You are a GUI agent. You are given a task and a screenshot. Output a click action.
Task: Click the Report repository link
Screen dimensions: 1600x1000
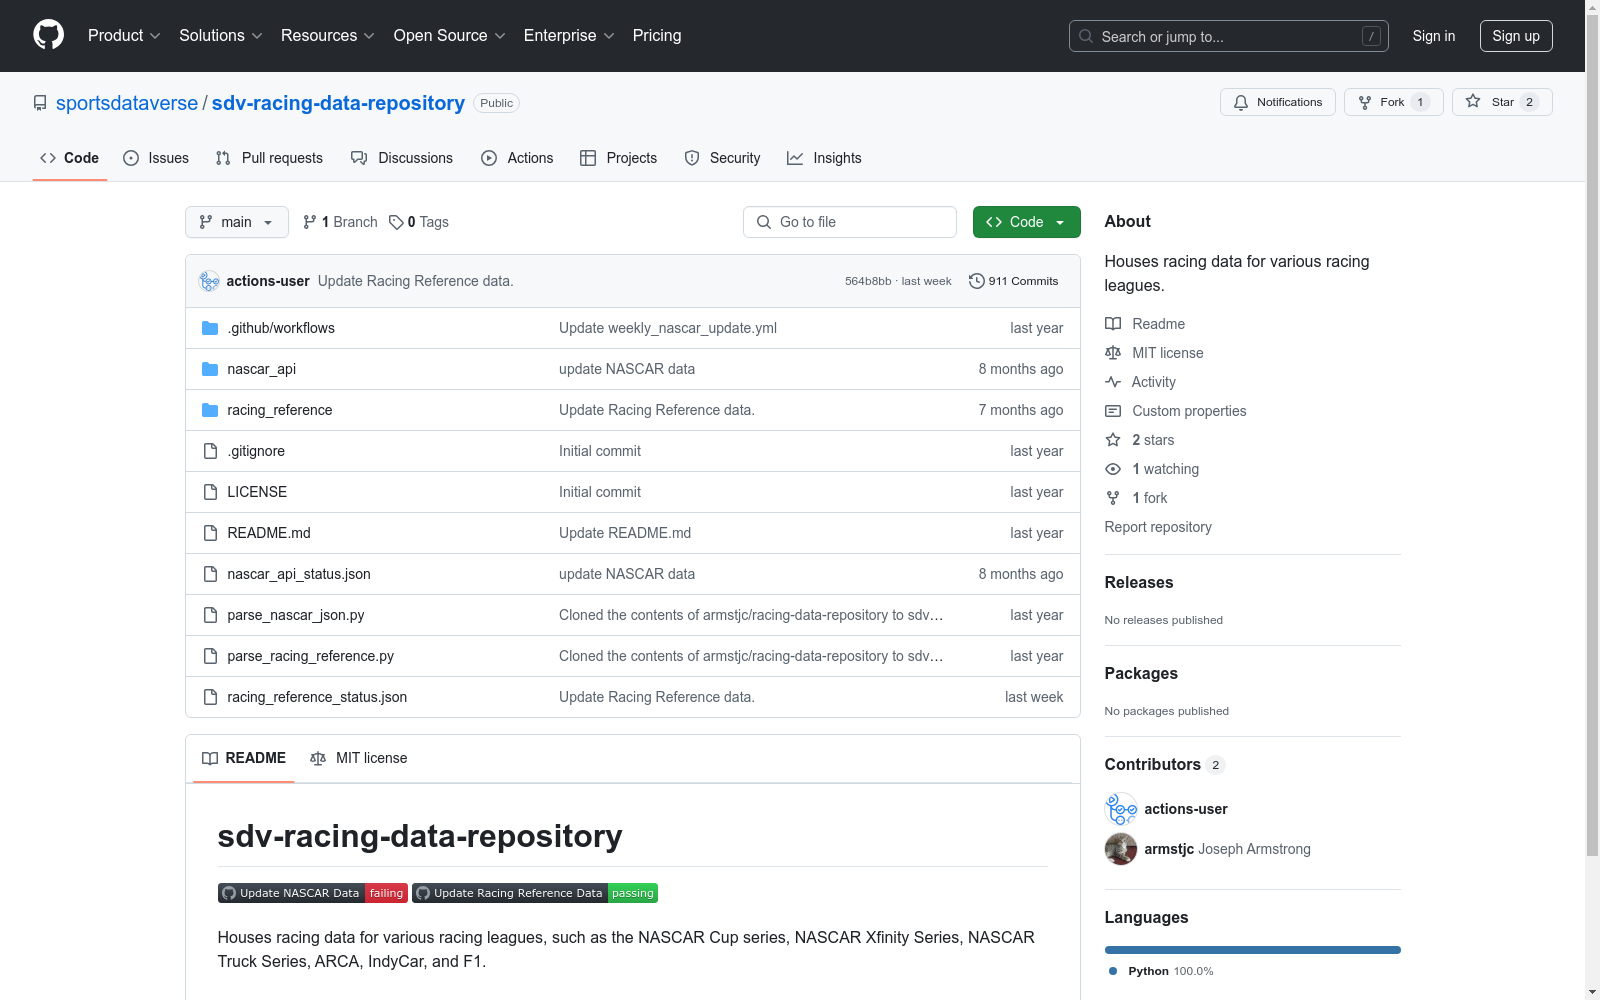pos(1158,527)
